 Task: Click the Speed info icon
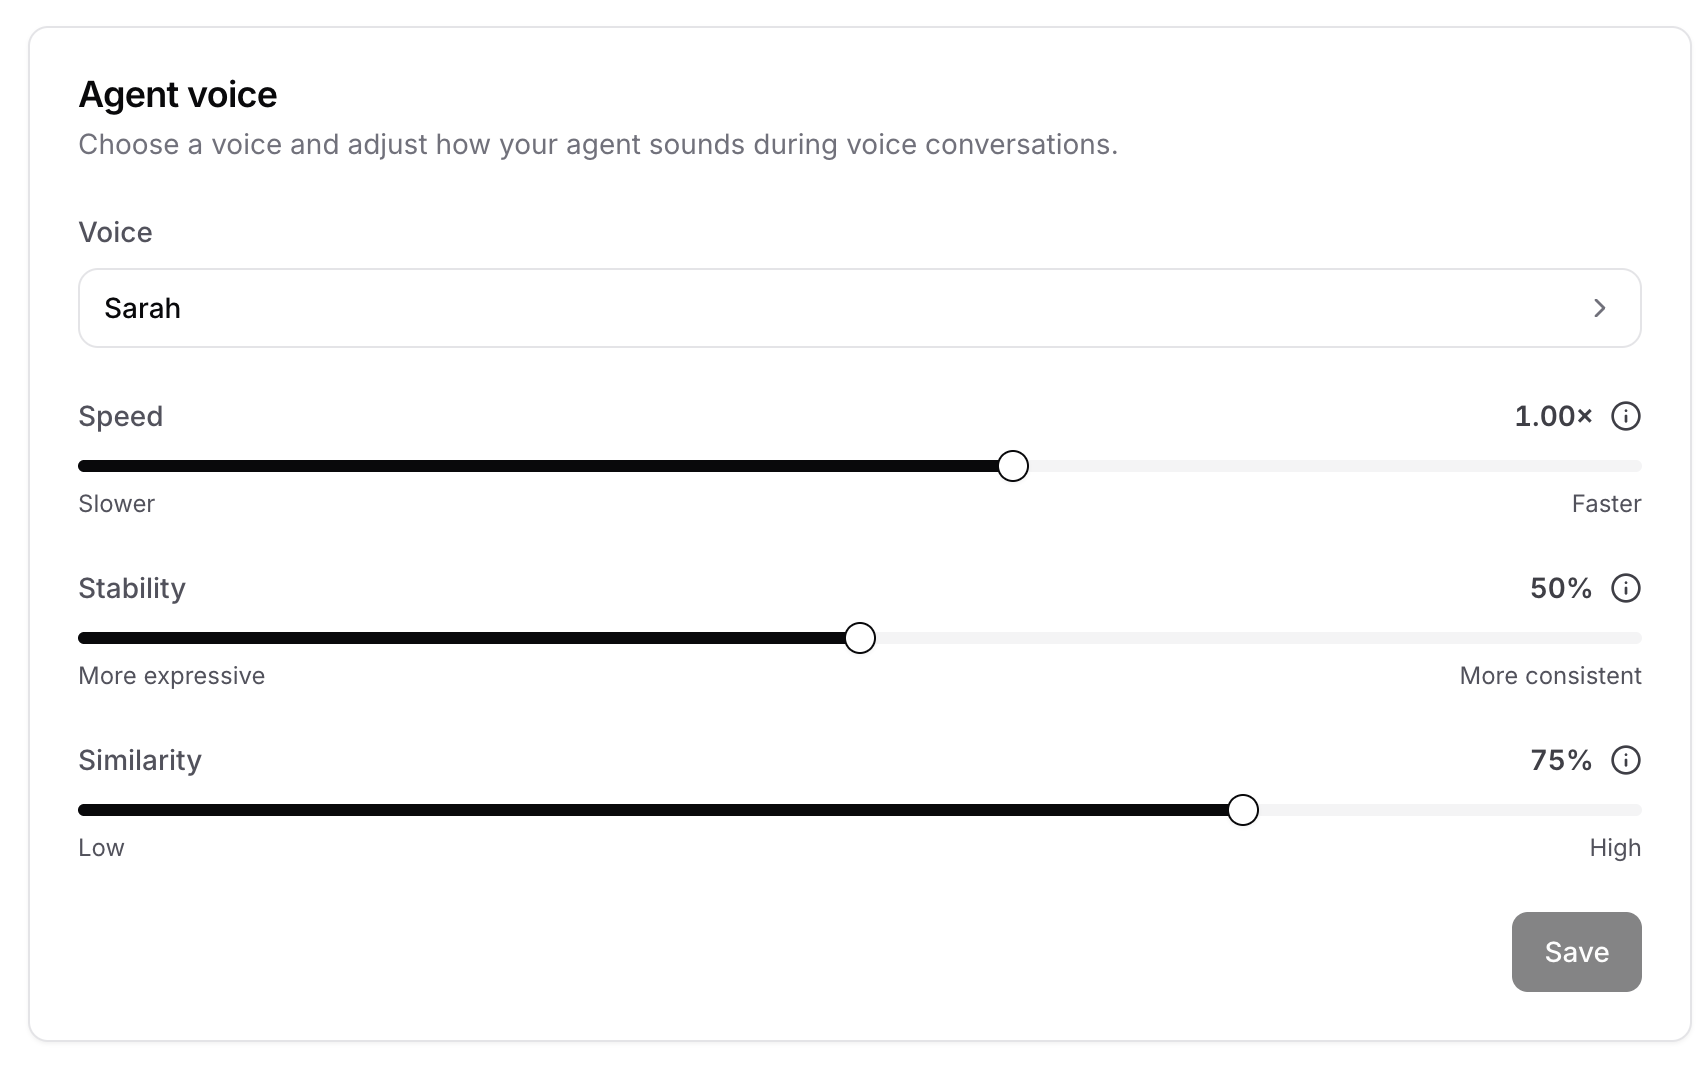[x=1626, y=417]
